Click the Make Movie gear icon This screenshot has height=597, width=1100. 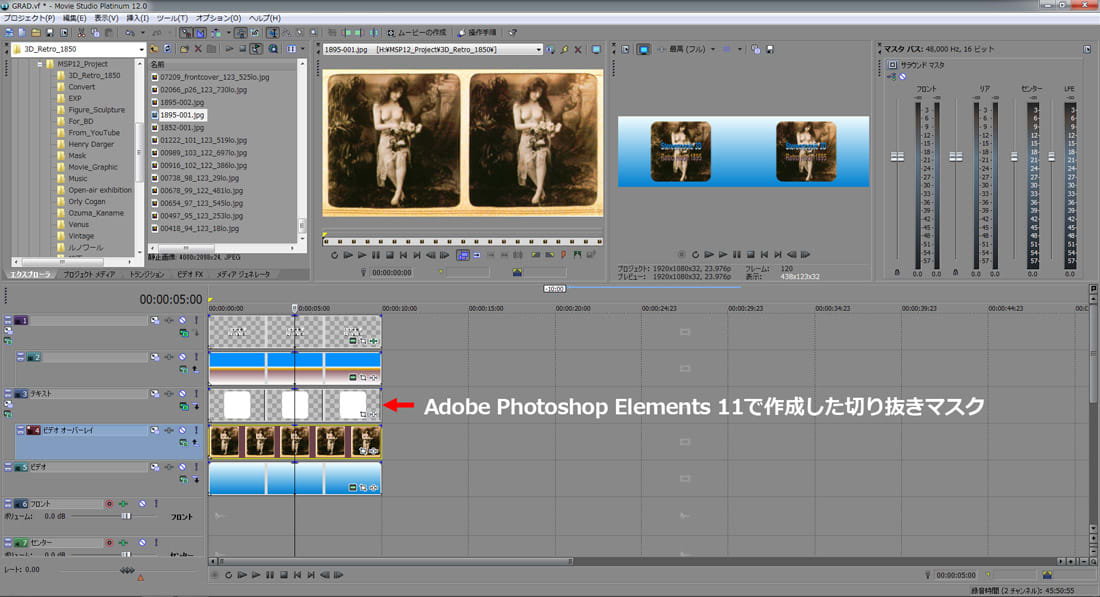(x=391, y=33)
